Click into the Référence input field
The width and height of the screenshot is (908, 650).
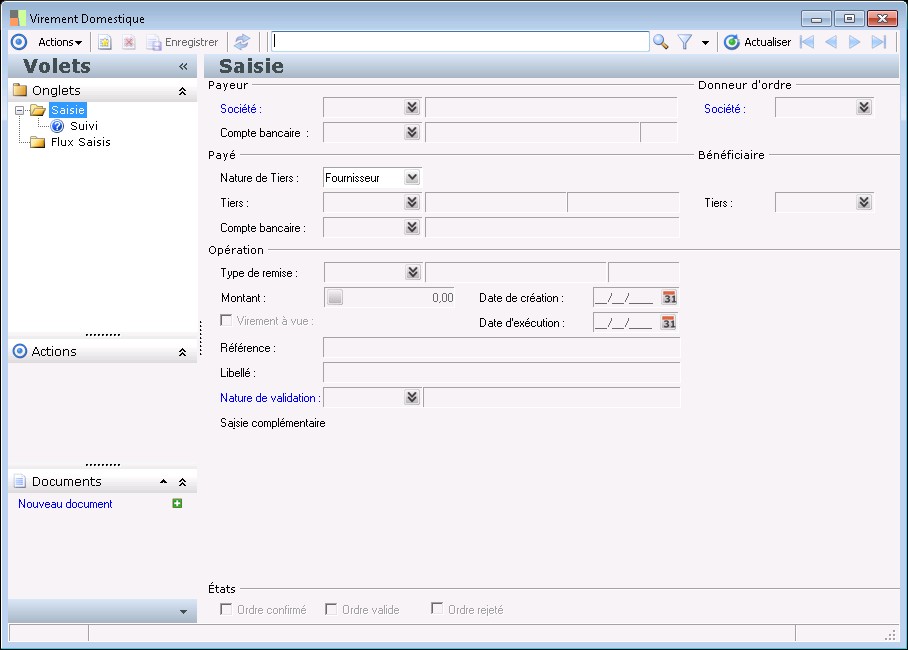(501, 348)
